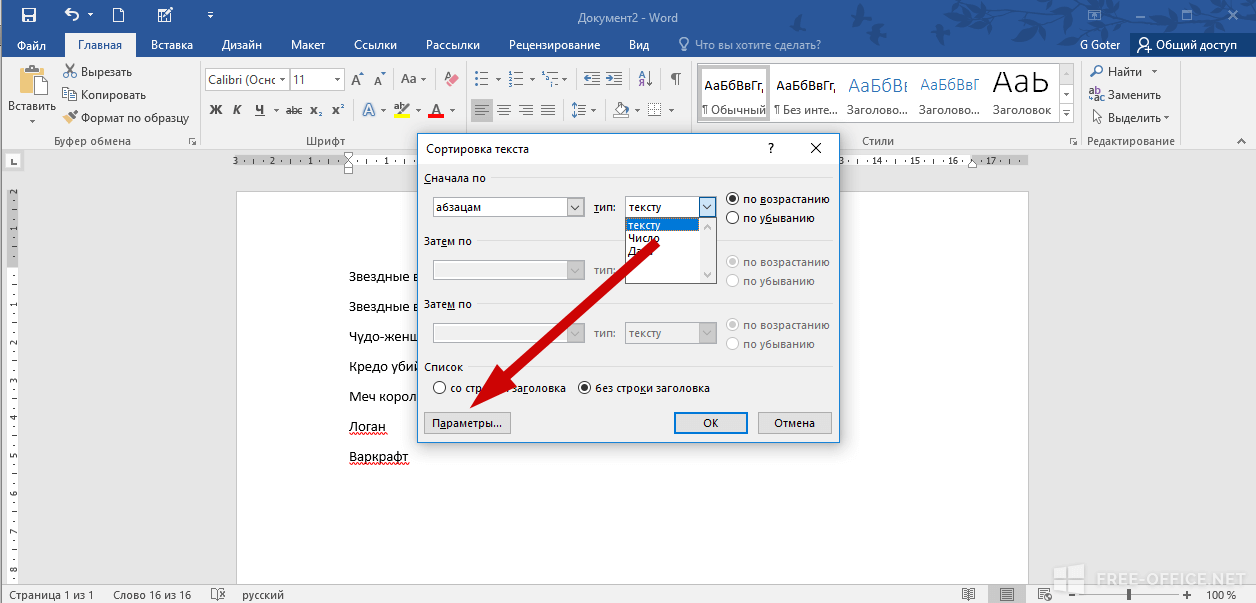The height and width of the screenshot is (603, 1256).
Task: Open the Файл menu
Action: (31, 45)
